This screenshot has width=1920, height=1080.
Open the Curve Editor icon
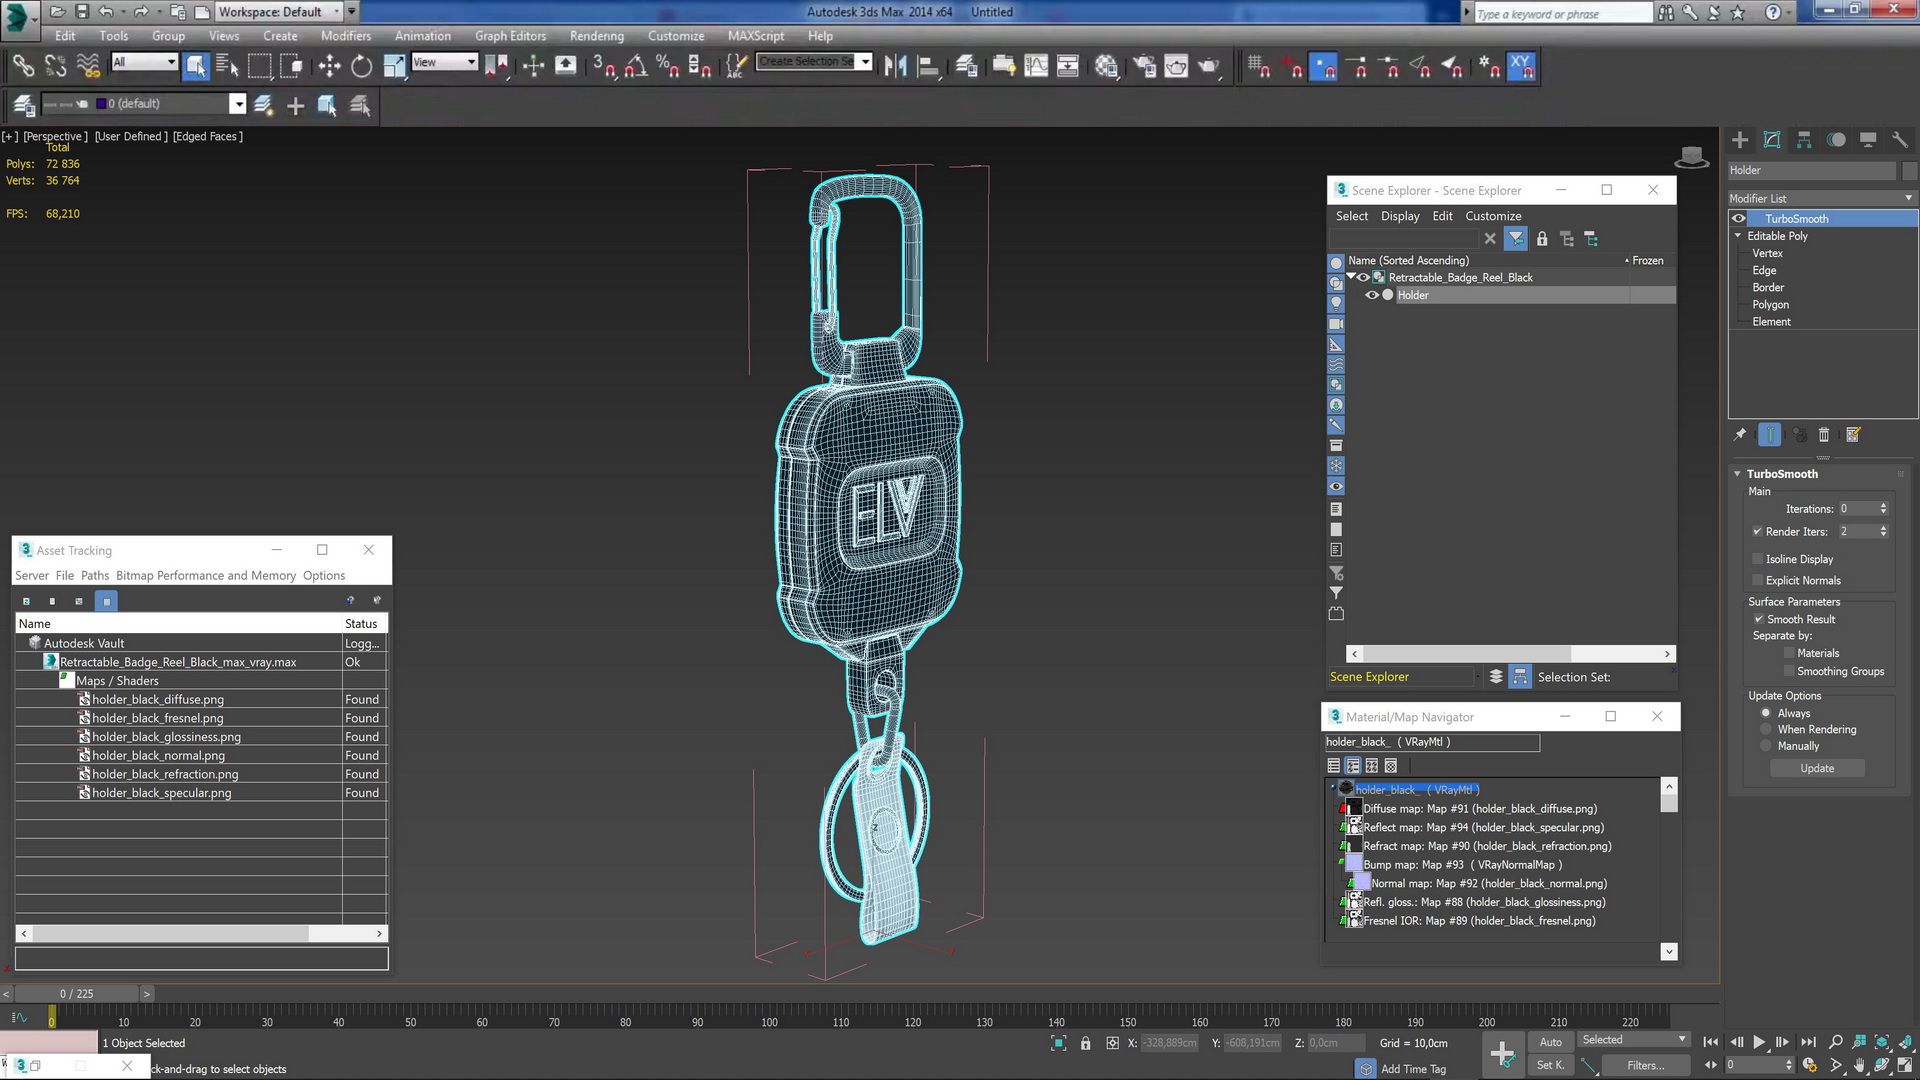coord(1037,66)
